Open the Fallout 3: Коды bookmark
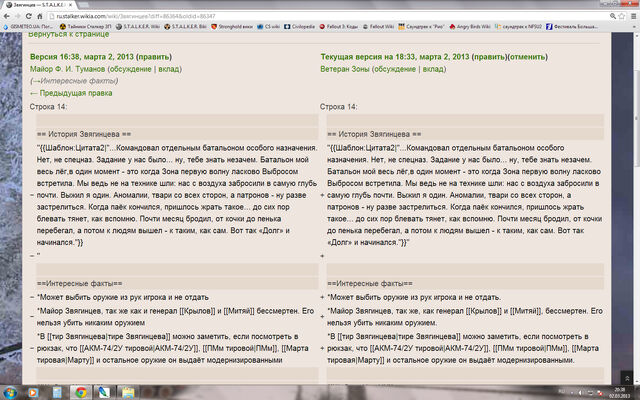The width and height of the screenshot is (640, 400). point(338,27)
